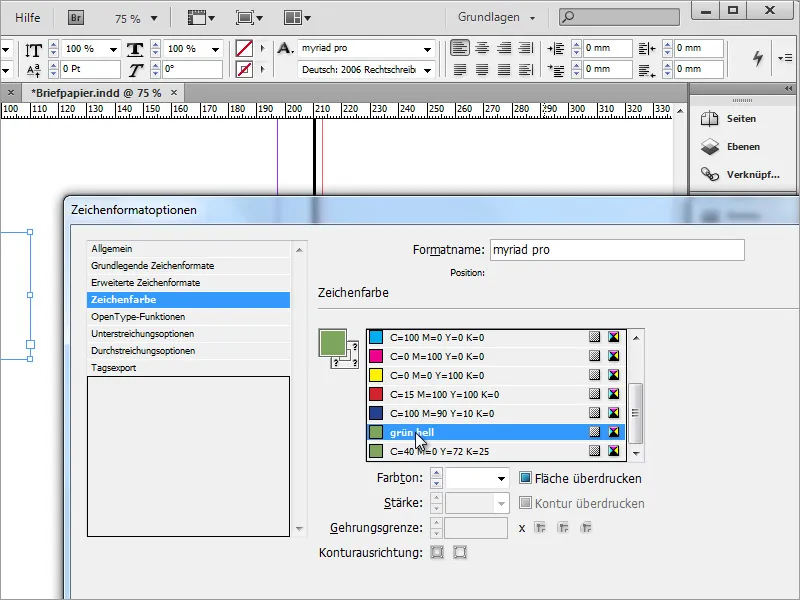
Task: Open the view options icon menu
Action: pyautogui.click(x=201, y=18)
